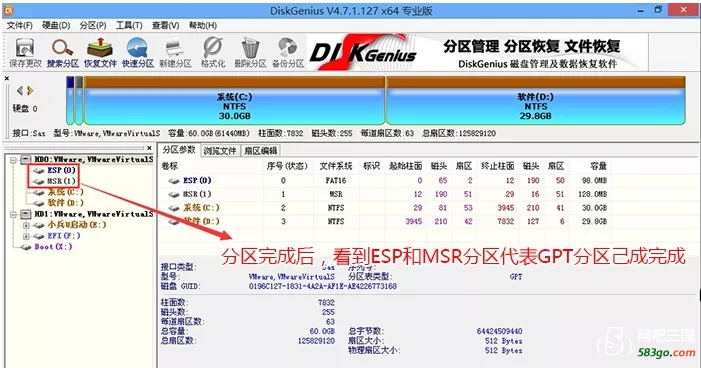The width and height of the screenshot is (701, 368).
Task: Expand the EFI(F:) tree node
Action: point(26,236)
